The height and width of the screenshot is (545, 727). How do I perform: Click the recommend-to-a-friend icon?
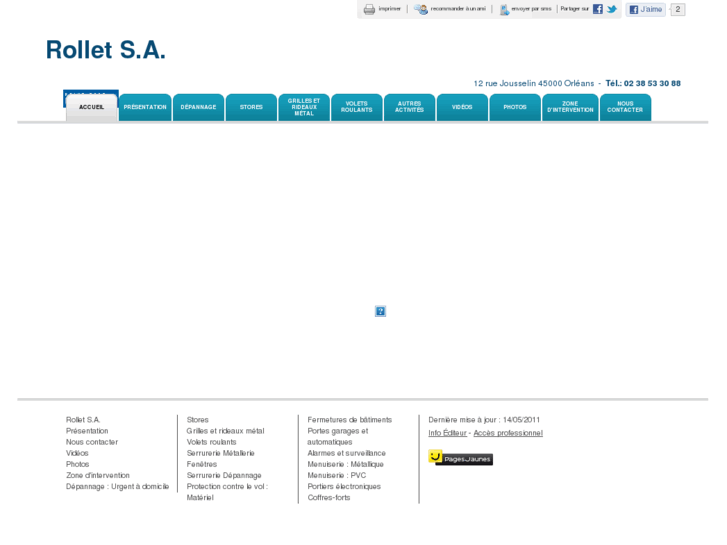click(x=421, y=9)
